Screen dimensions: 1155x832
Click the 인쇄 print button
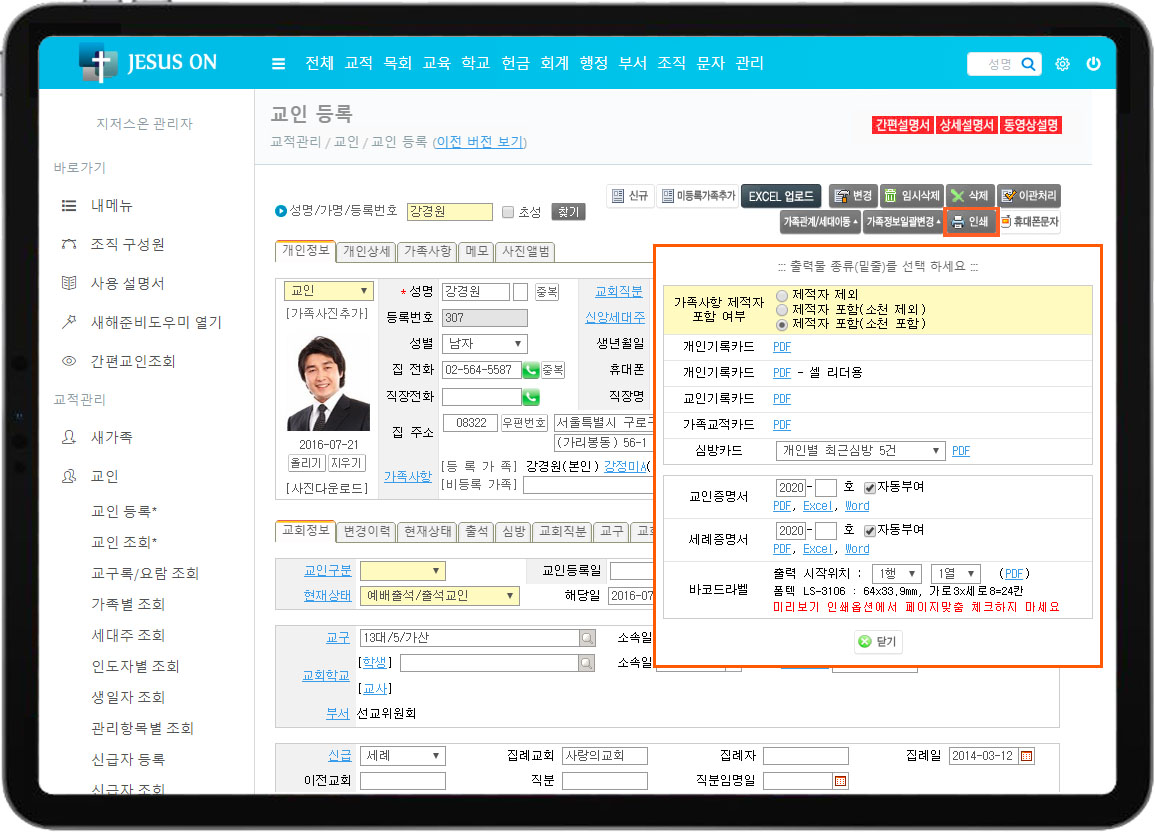click(969, 222)
